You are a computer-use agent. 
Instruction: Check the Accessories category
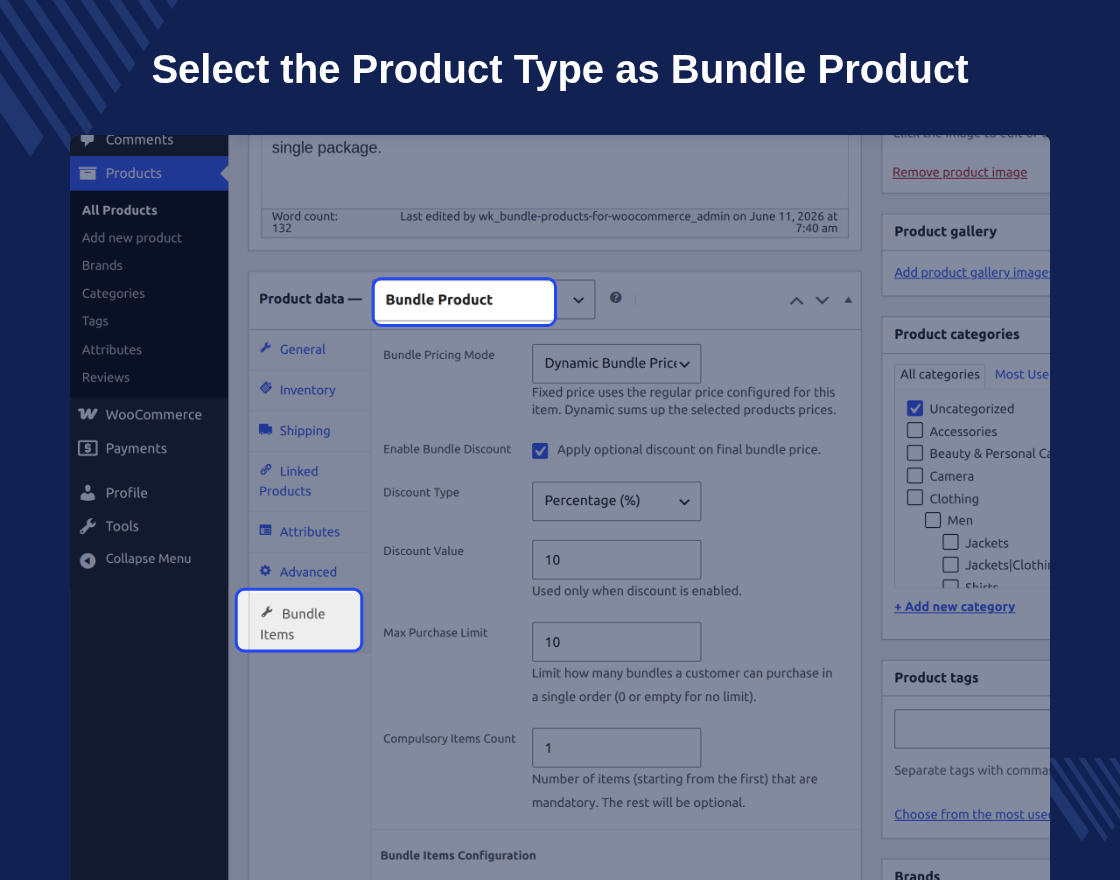[x=915, y=430]
